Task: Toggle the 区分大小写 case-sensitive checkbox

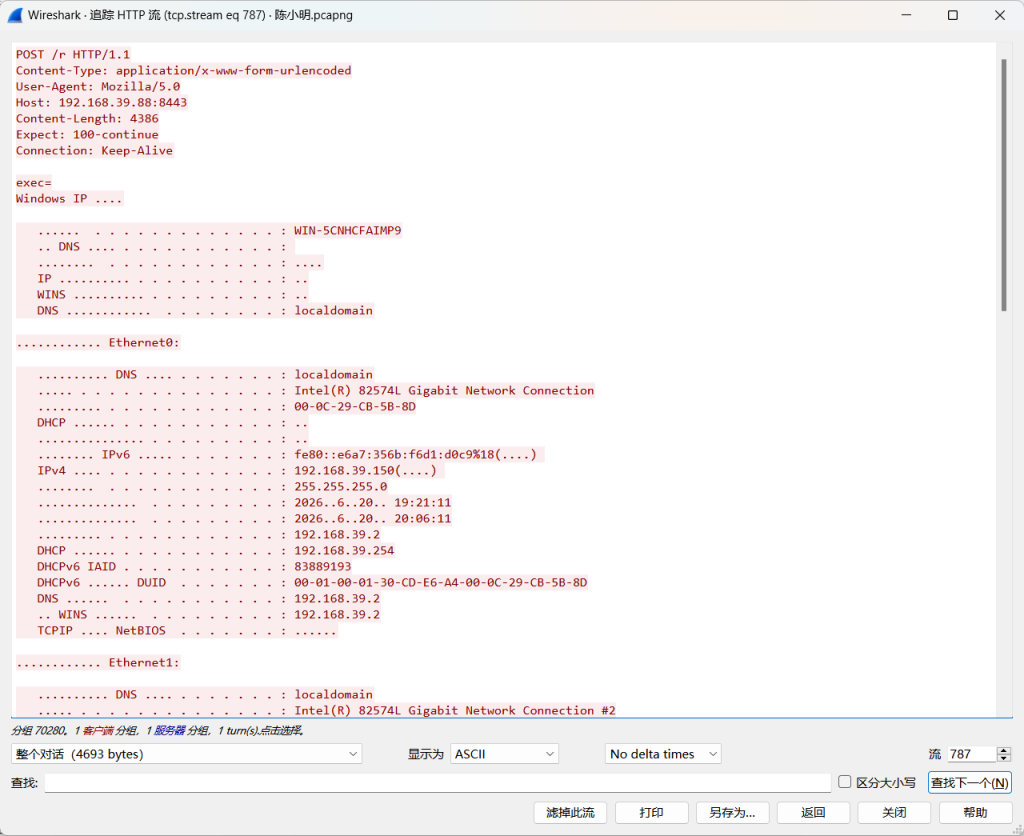Action: click(844, 782)
